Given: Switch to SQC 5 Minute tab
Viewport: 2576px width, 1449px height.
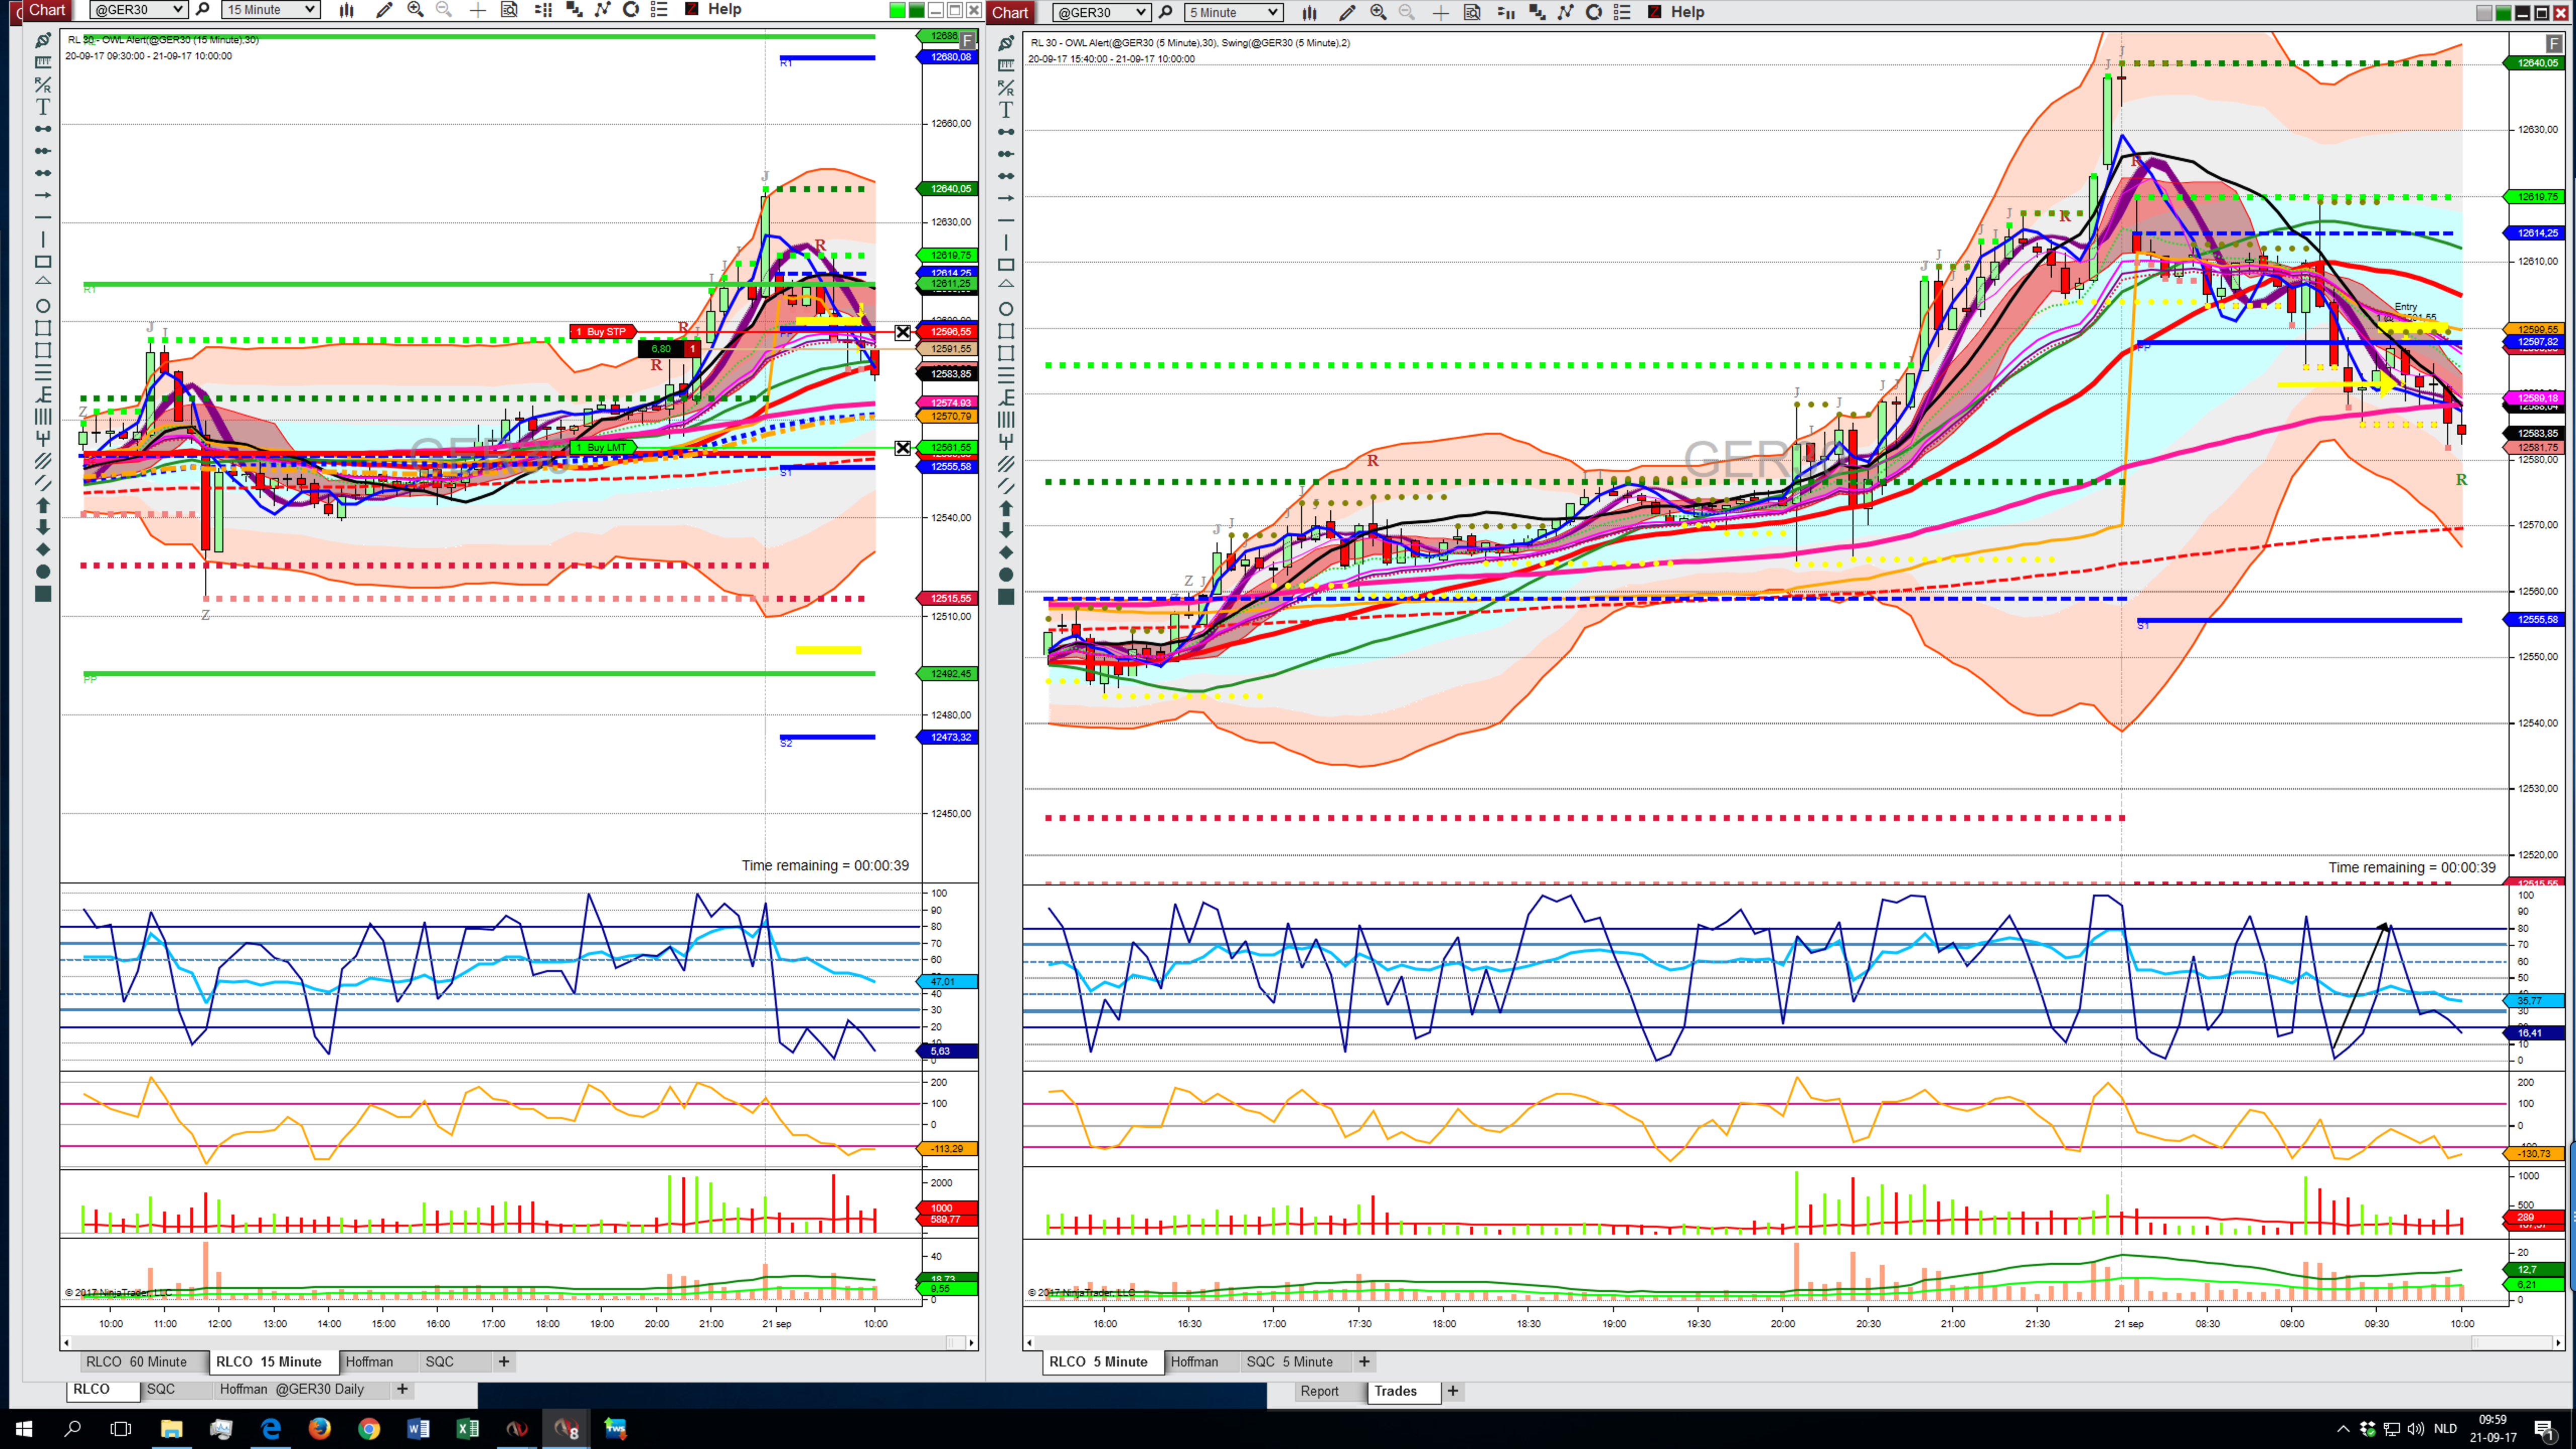Looking at the screenshot, I should 1289,1361.
